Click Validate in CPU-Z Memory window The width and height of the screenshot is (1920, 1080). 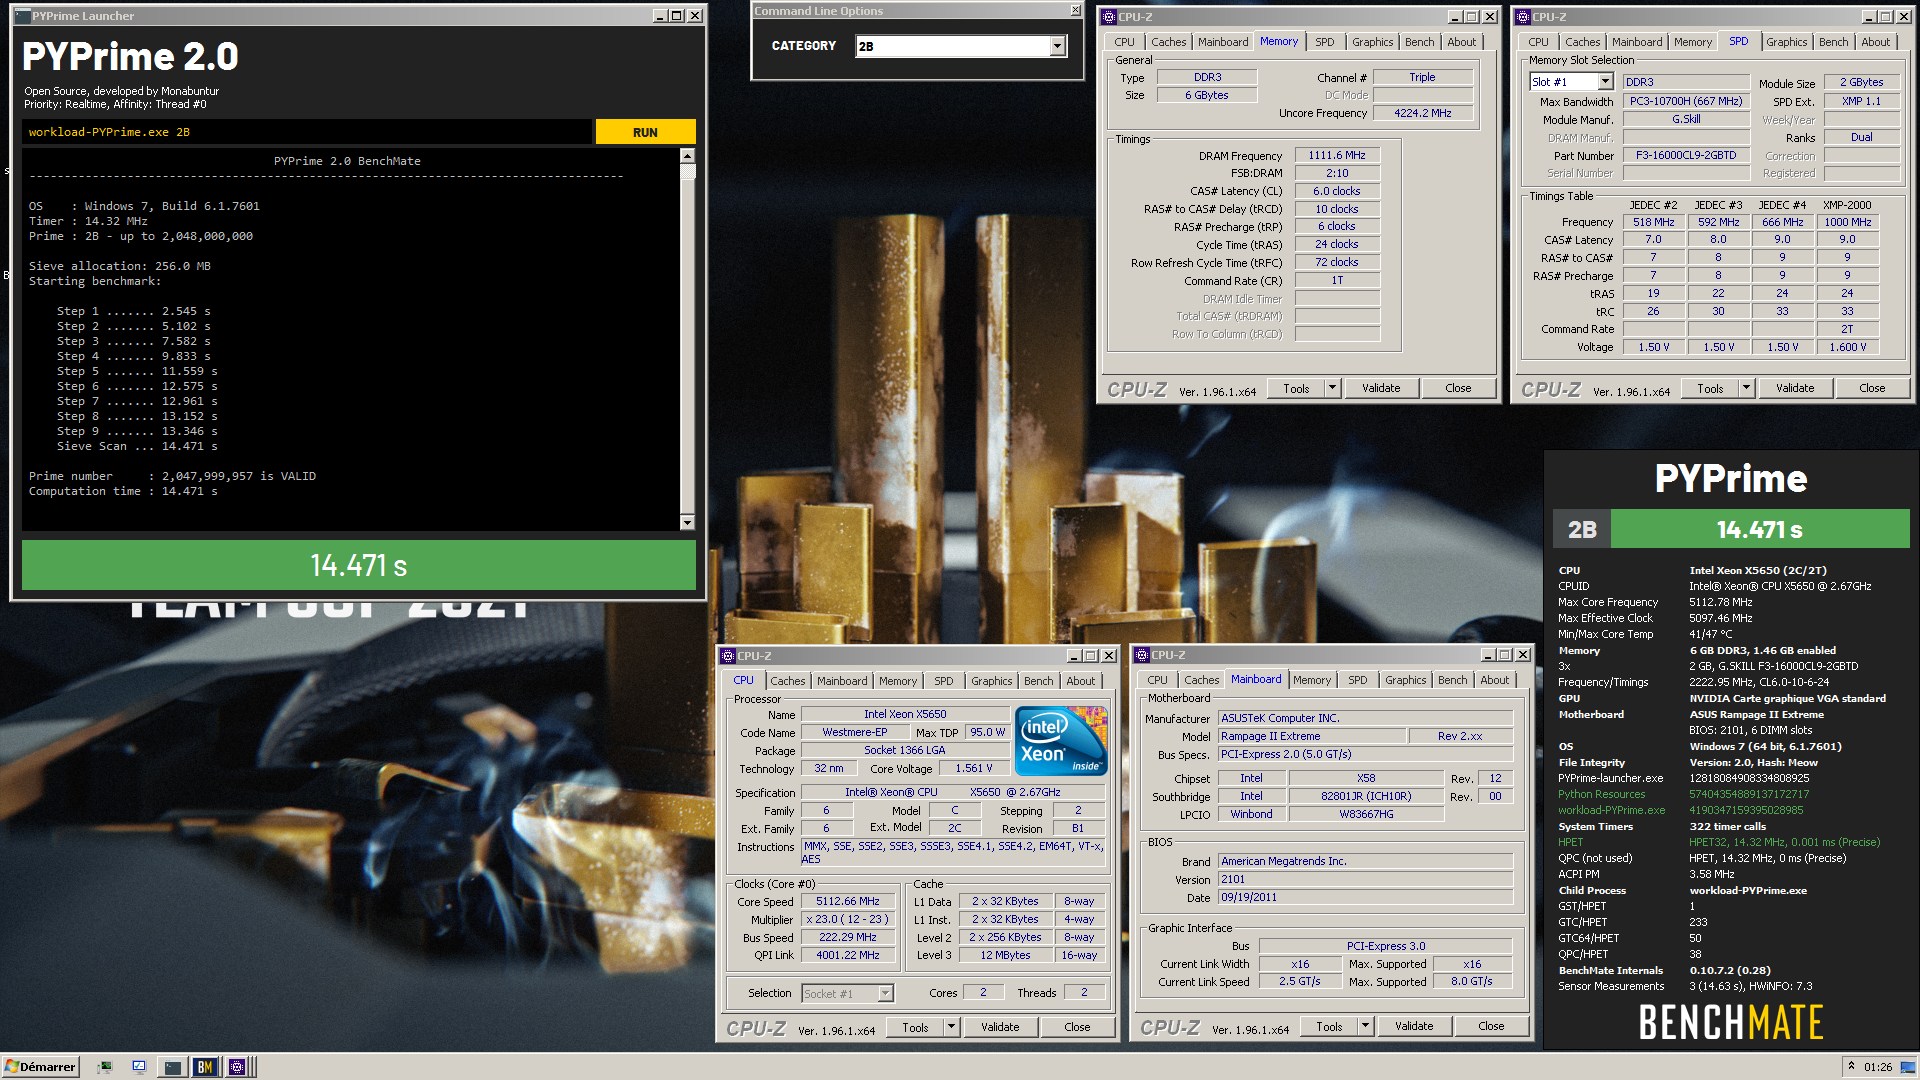pyautogui.click(x=1381, y=388)
